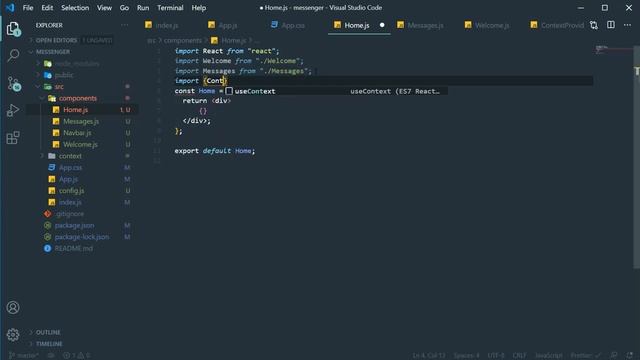Expand the context folder

(x=70, y=156)
